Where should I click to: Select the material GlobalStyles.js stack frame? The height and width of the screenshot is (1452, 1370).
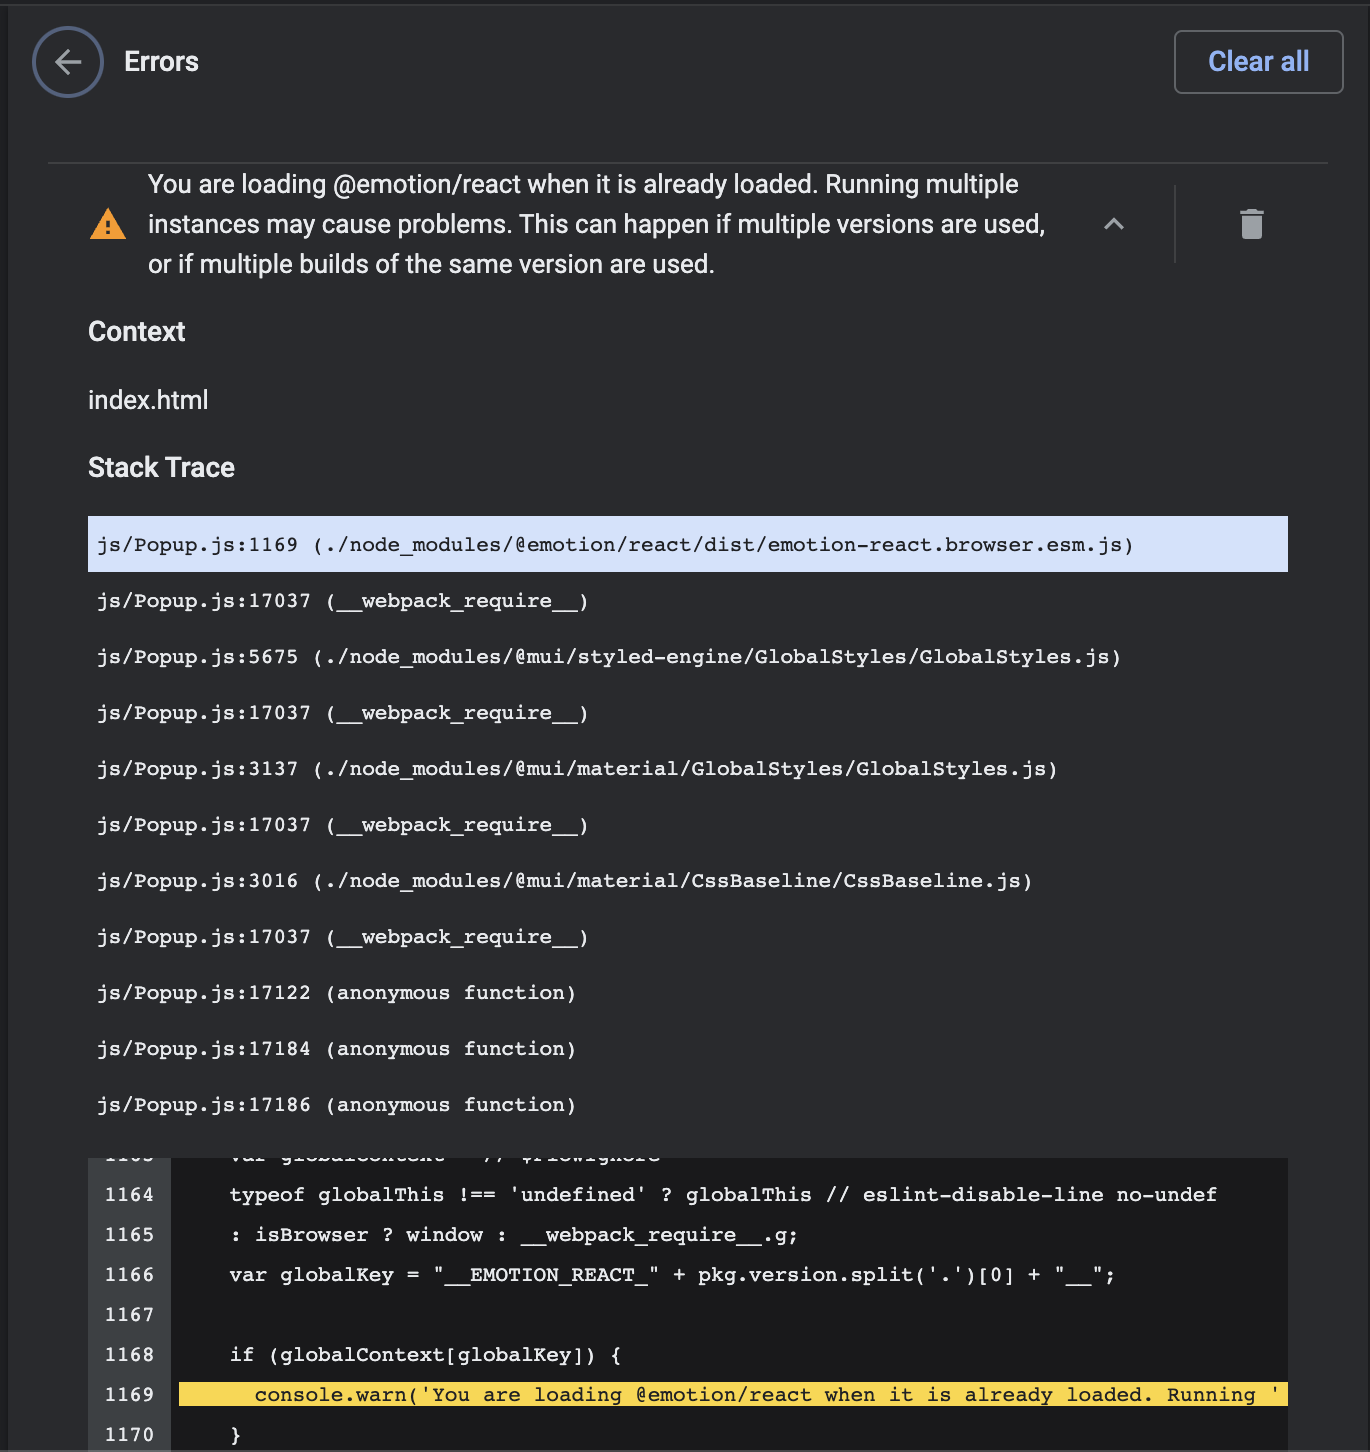688,768
